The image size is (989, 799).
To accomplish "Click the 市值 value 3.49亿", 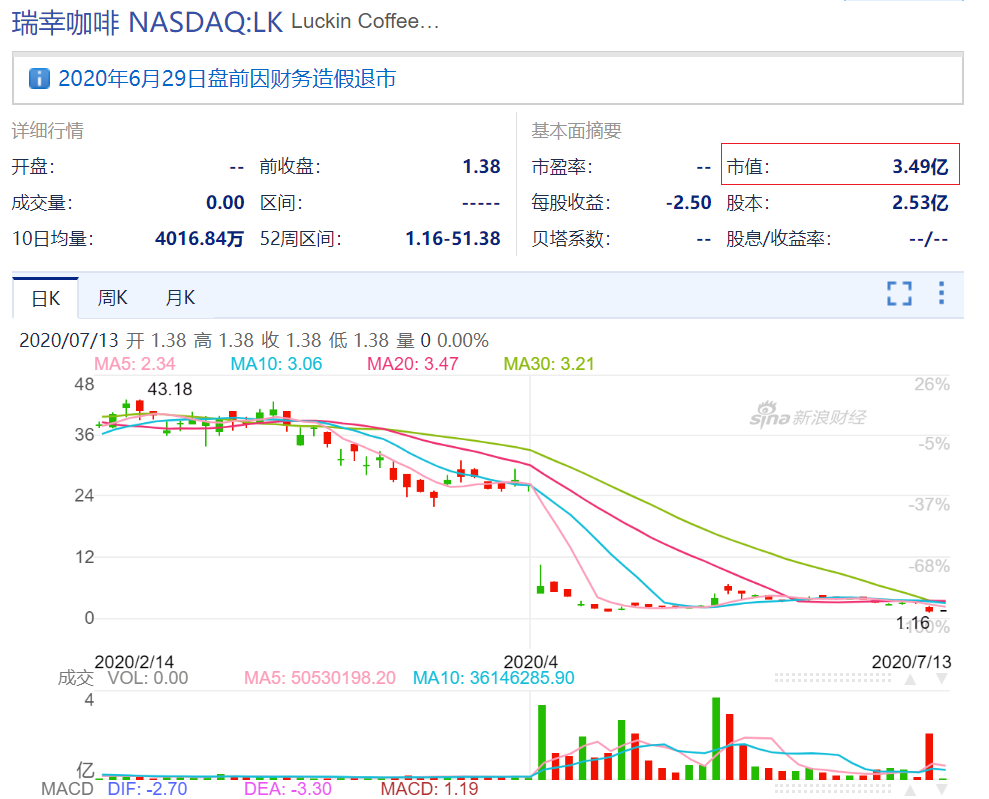I will tap(920, 166).
